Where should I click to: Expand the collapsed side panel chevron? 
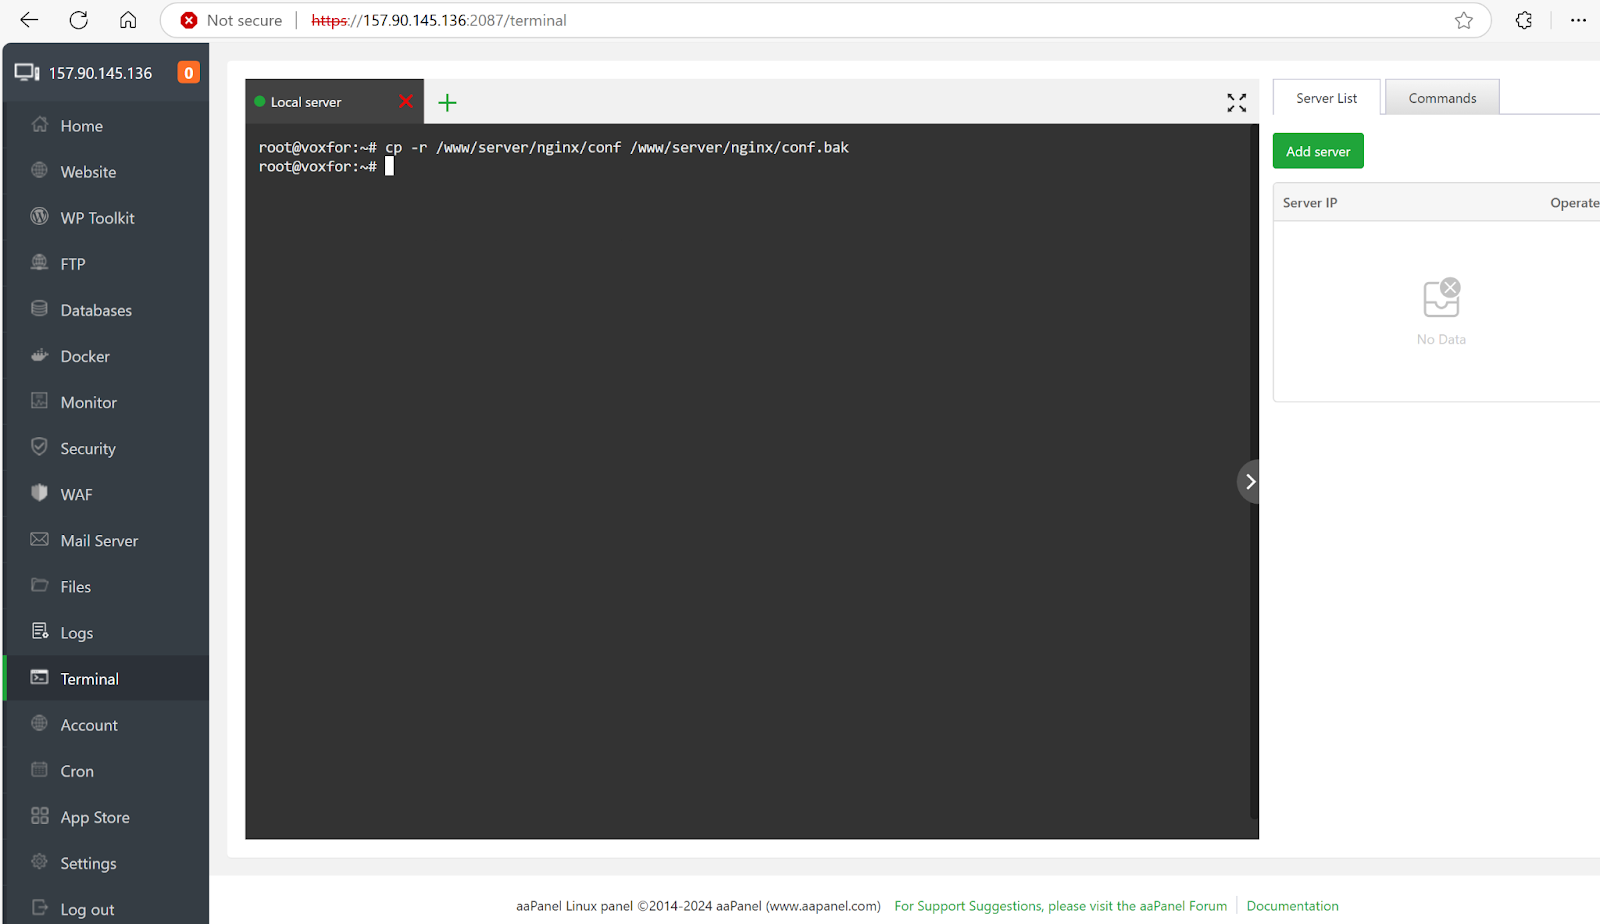point(1249,481)
